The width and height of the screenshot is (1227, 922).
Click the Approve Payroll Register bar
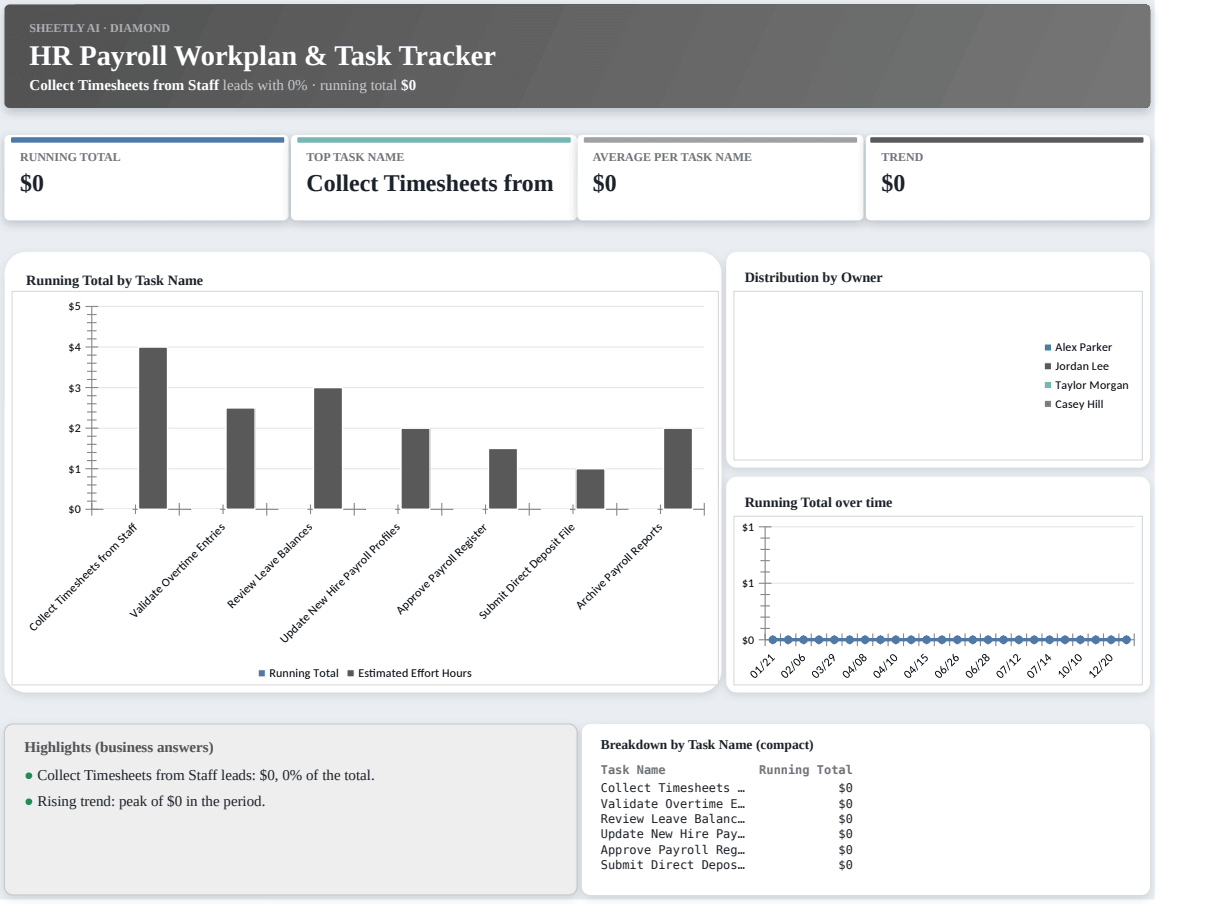503,479
